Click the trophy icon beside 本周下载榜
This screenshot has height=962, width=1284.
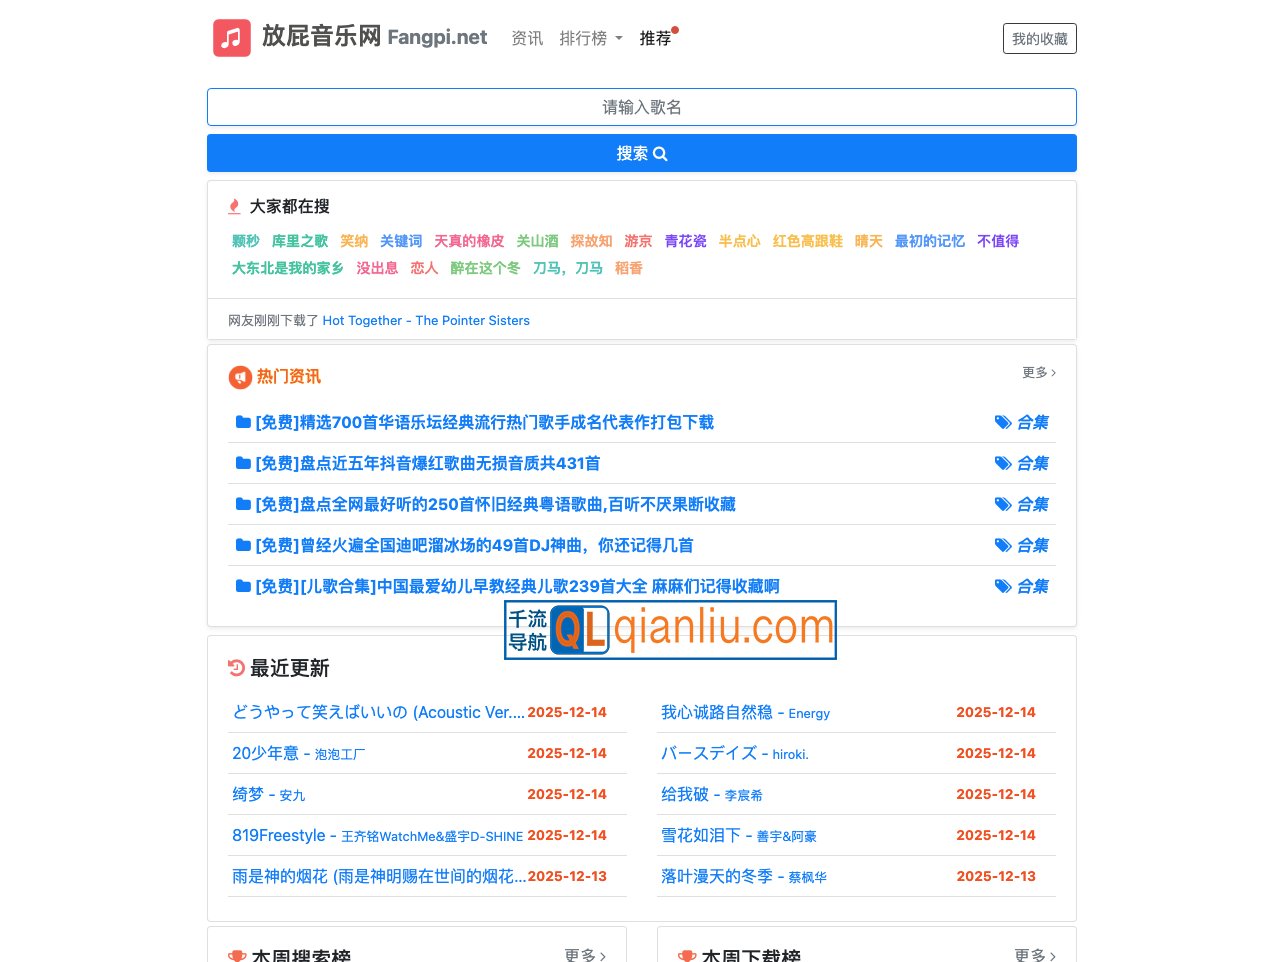(686, 956)
